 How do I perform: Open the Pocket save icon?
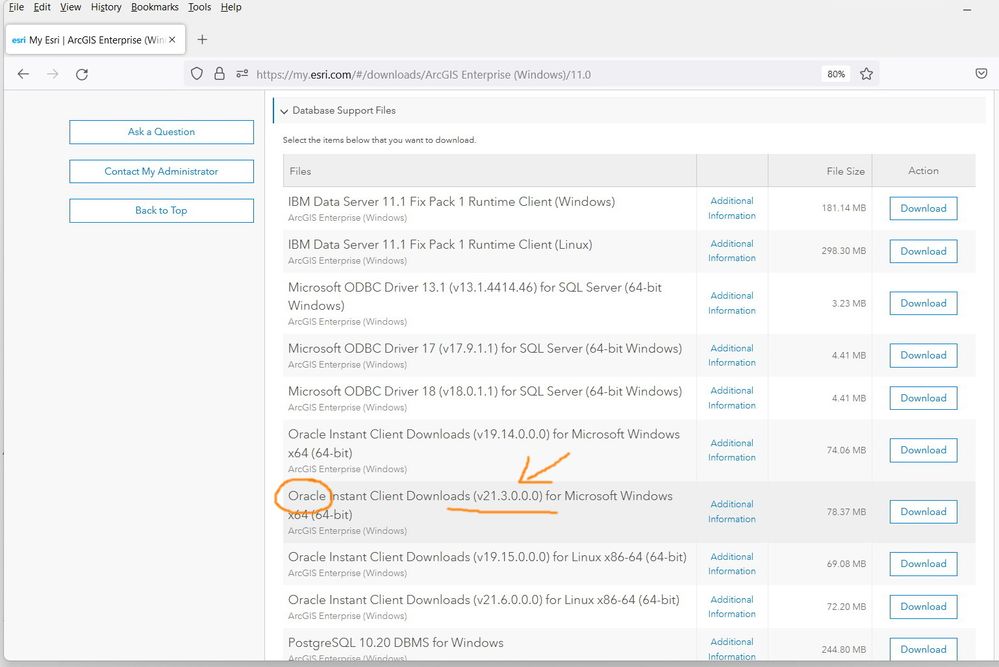[x=981, y=74]
